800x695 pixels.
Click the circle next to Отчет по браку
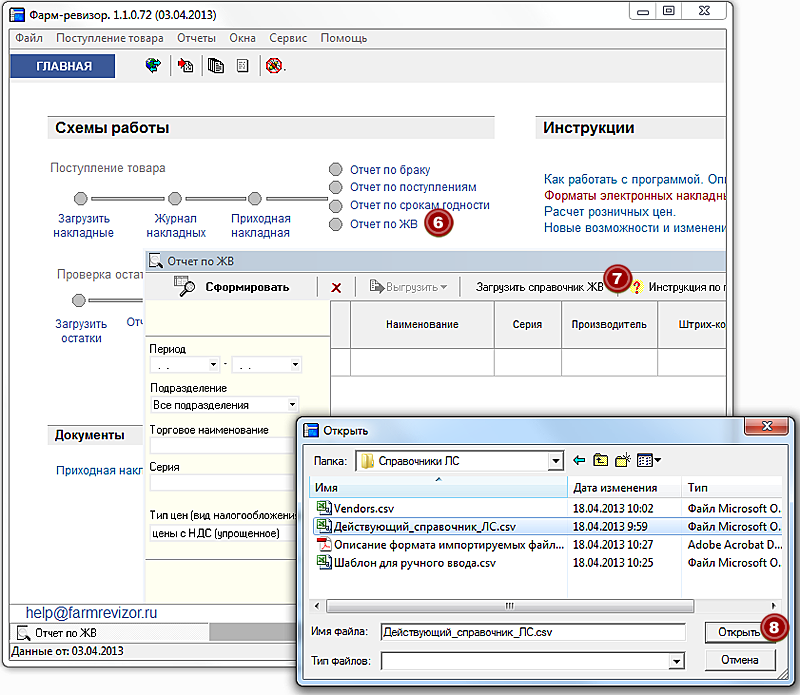(x=335, y=169)
